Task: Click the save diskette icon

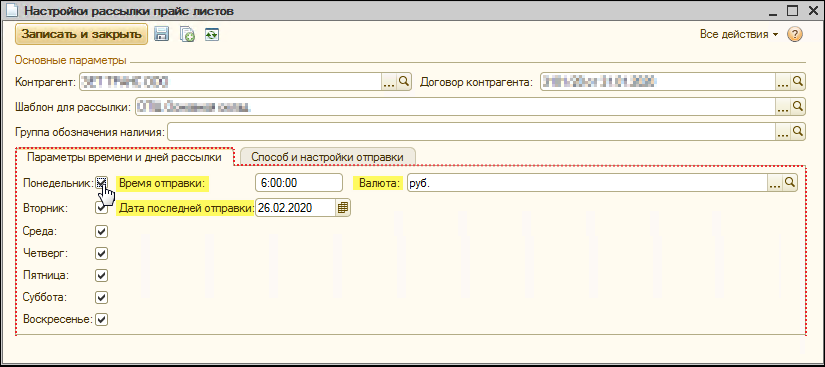Action: coord(160,35)
